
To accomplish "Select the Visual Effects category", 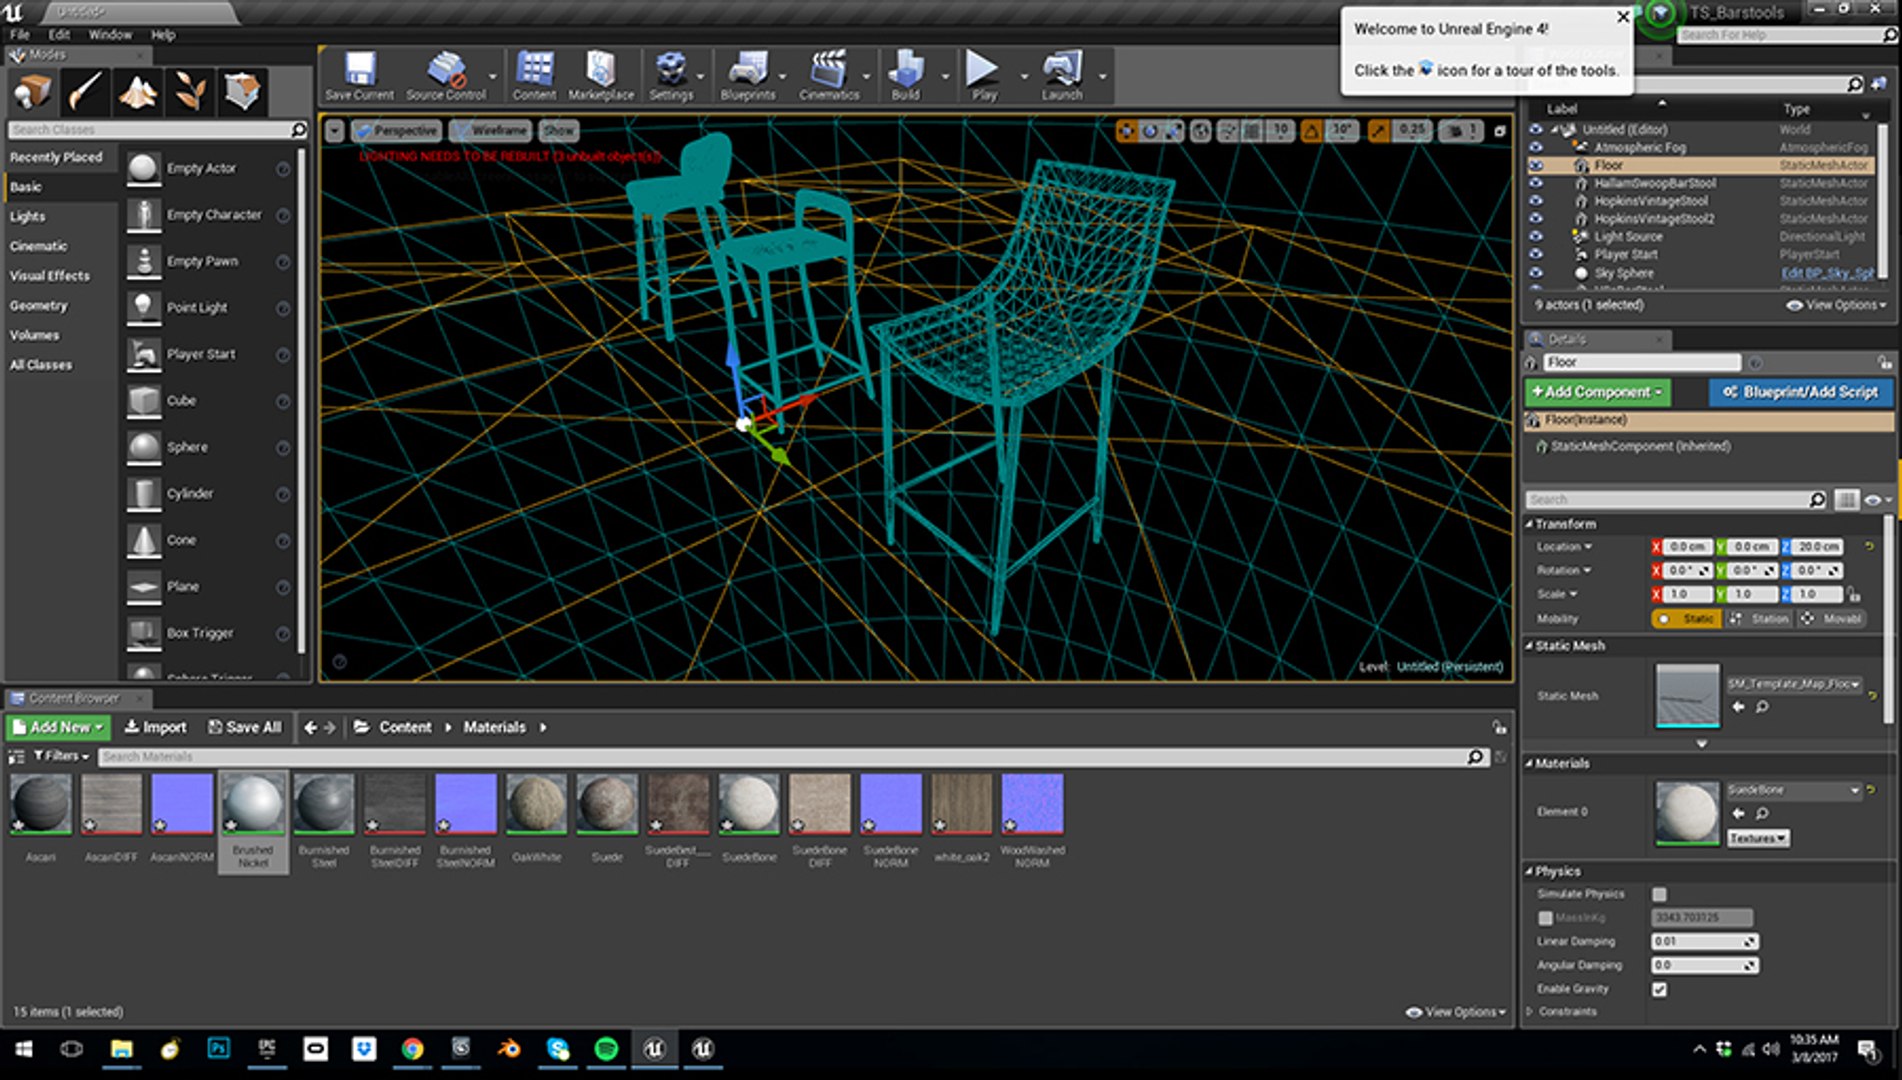I will [50, 276].
